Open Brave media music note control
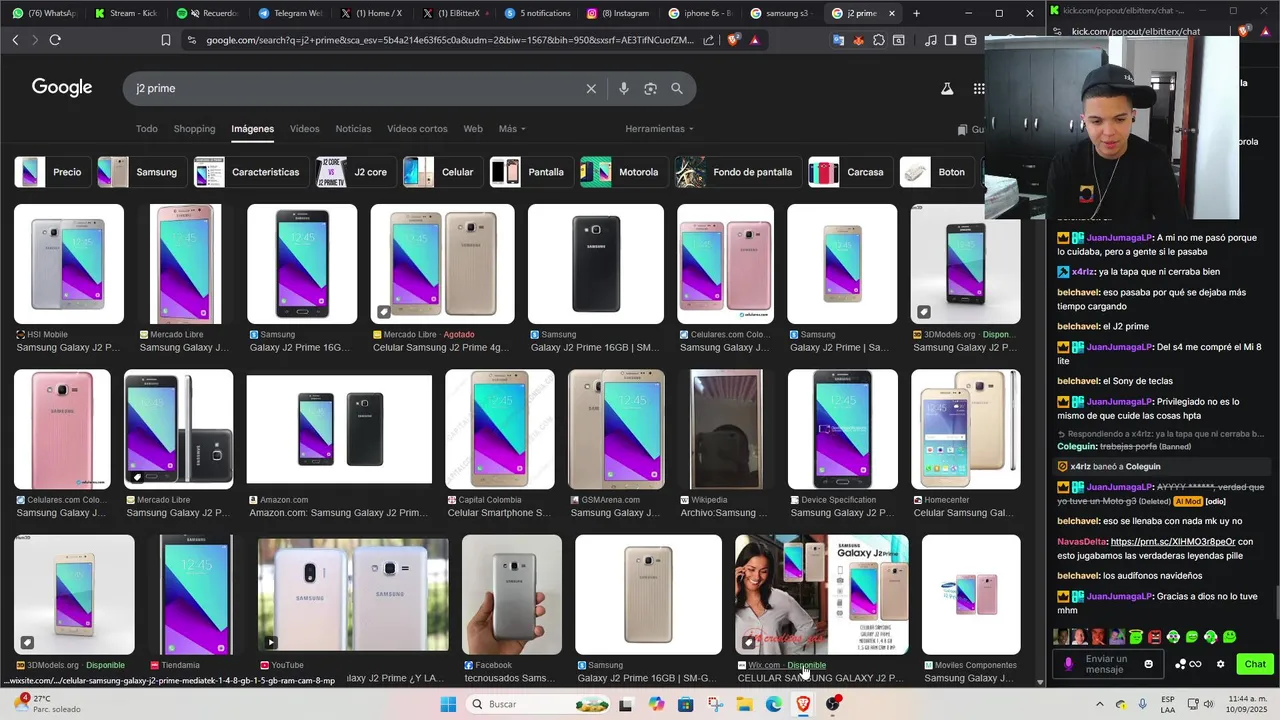Viewport: 1280px width, 720px height. [931, 40]
